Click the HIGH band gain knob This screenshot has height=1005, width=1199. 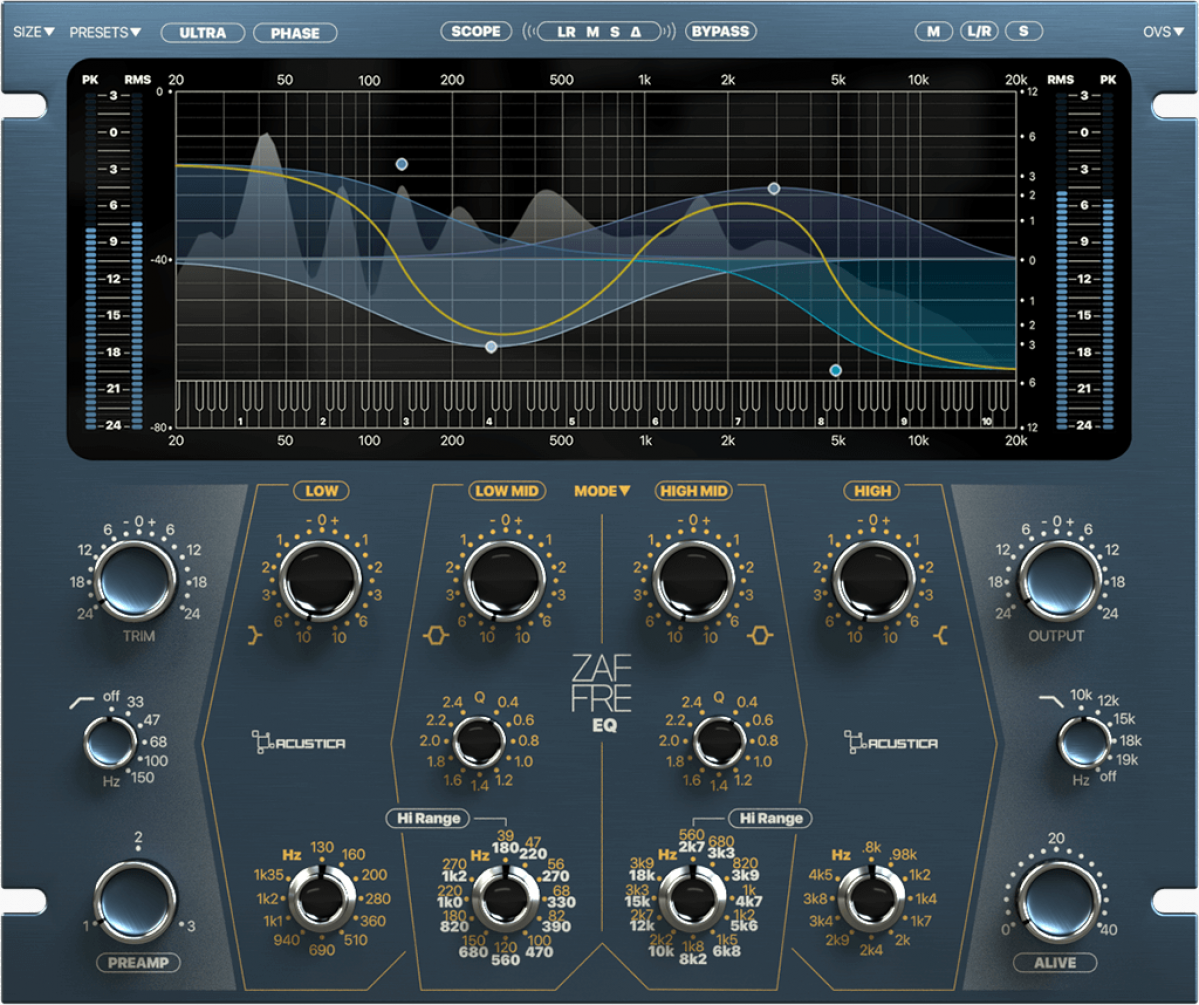pyautogui.click(x=872, y=580)
